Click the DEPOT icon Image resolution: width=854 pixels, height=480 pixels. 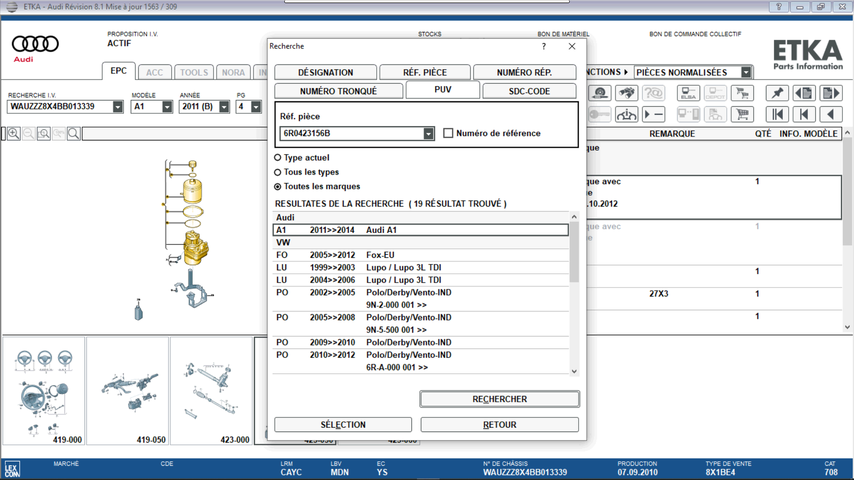pyautogui.click(x=715, y=93)
